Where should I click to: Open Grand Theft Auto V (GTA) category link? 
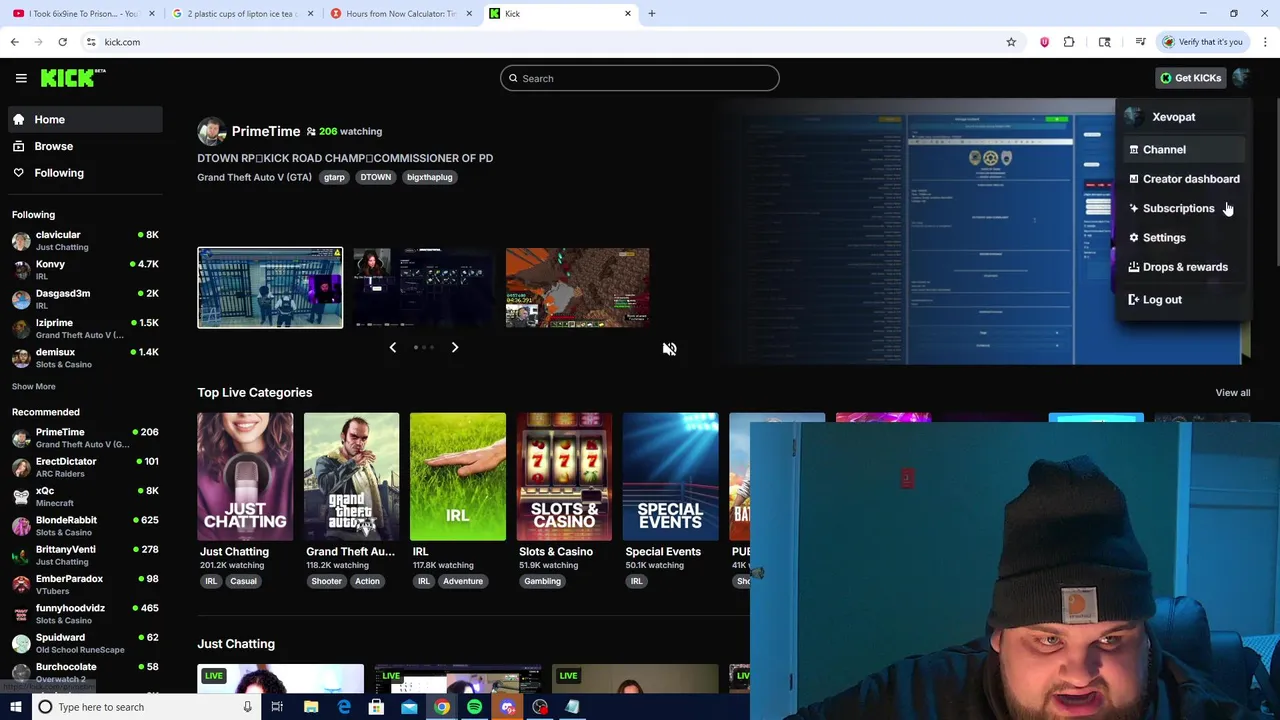point(254,177)
